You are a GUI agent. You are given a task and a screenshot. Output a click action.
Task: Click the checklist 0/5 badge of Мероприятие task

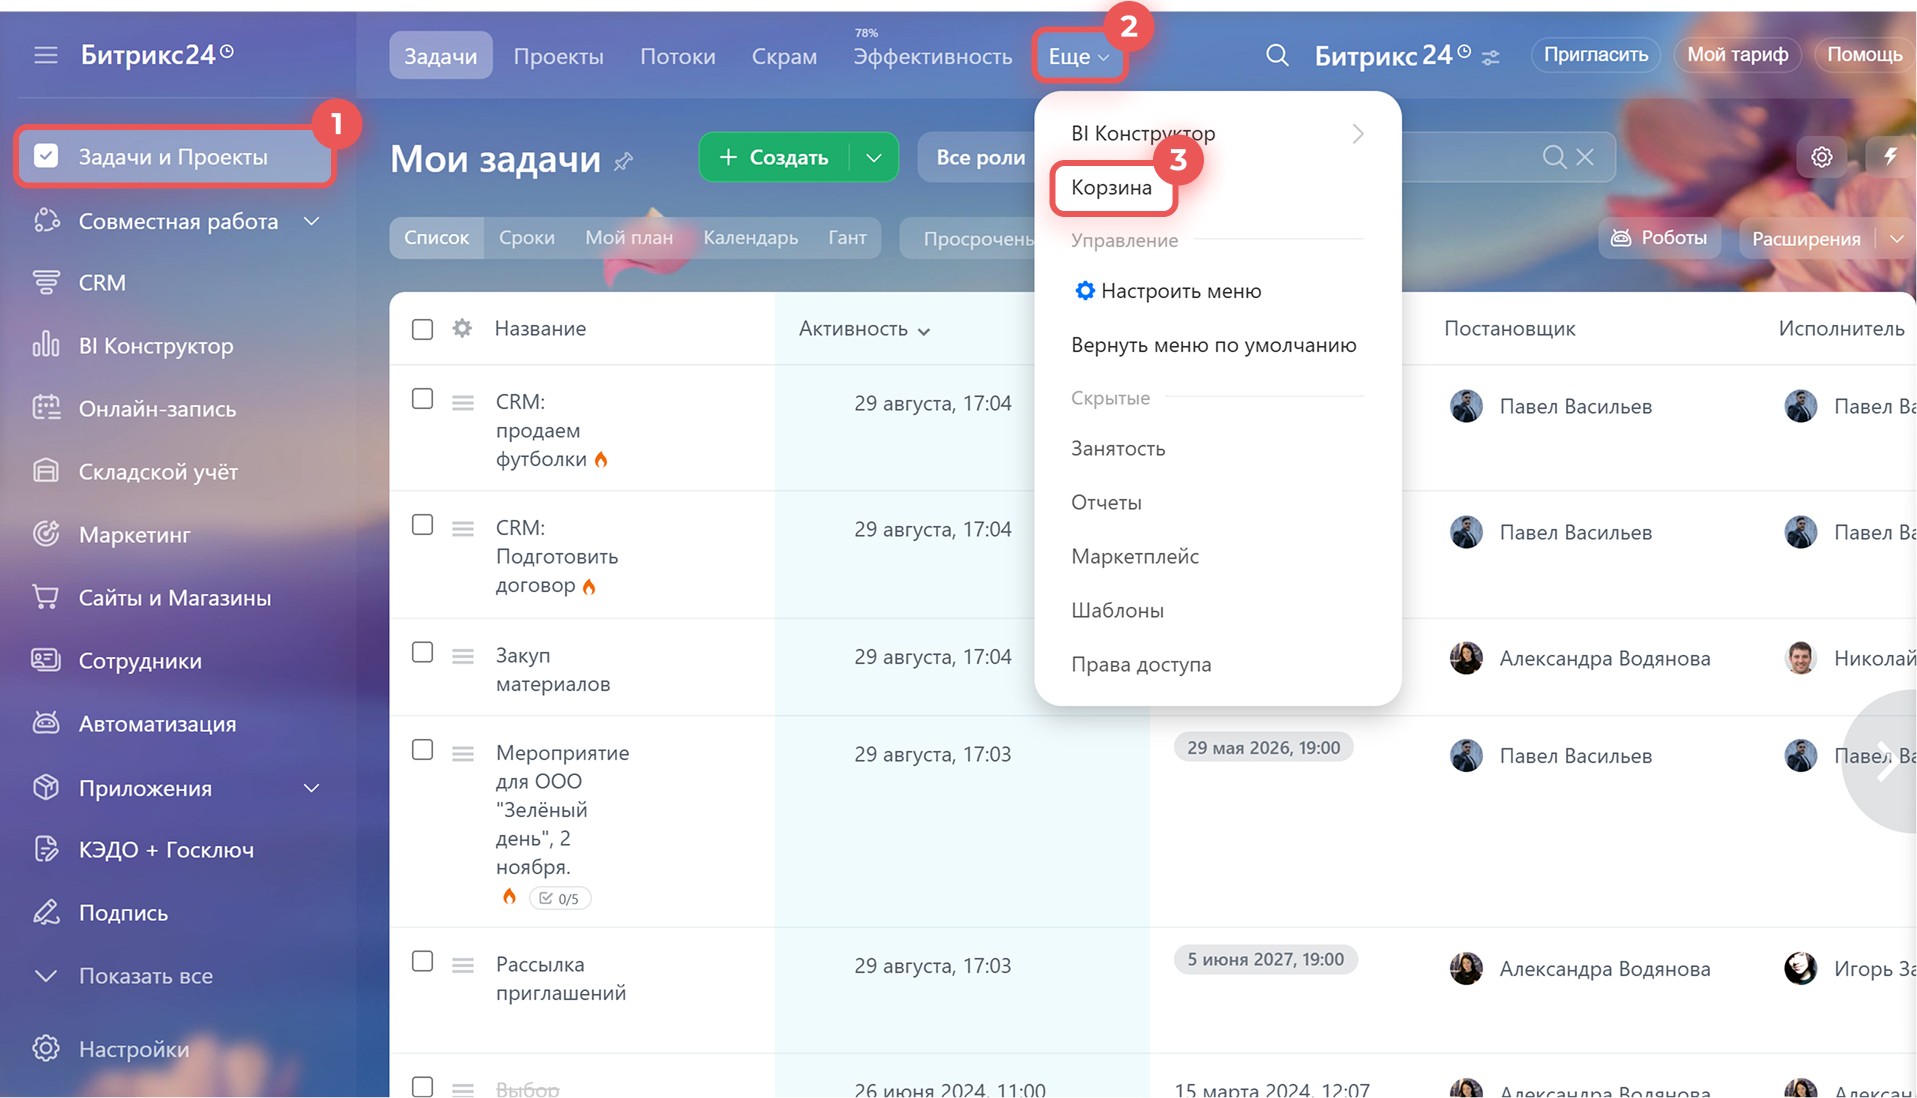click(560, 898)
